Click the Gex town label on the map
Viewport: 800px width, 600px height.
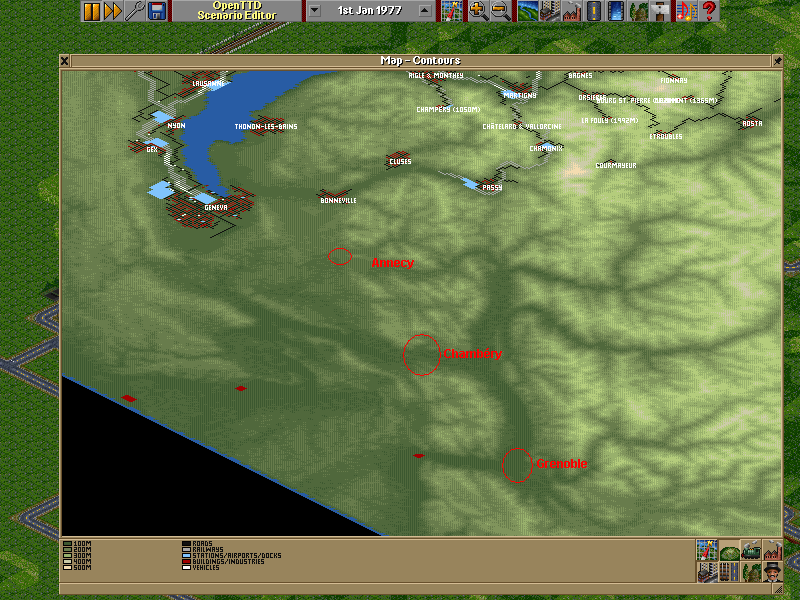coord(152,149)
